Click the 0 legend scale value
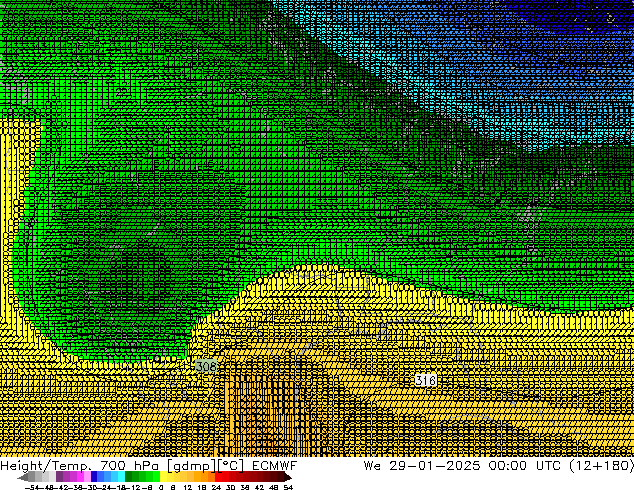 pos(161,487)
